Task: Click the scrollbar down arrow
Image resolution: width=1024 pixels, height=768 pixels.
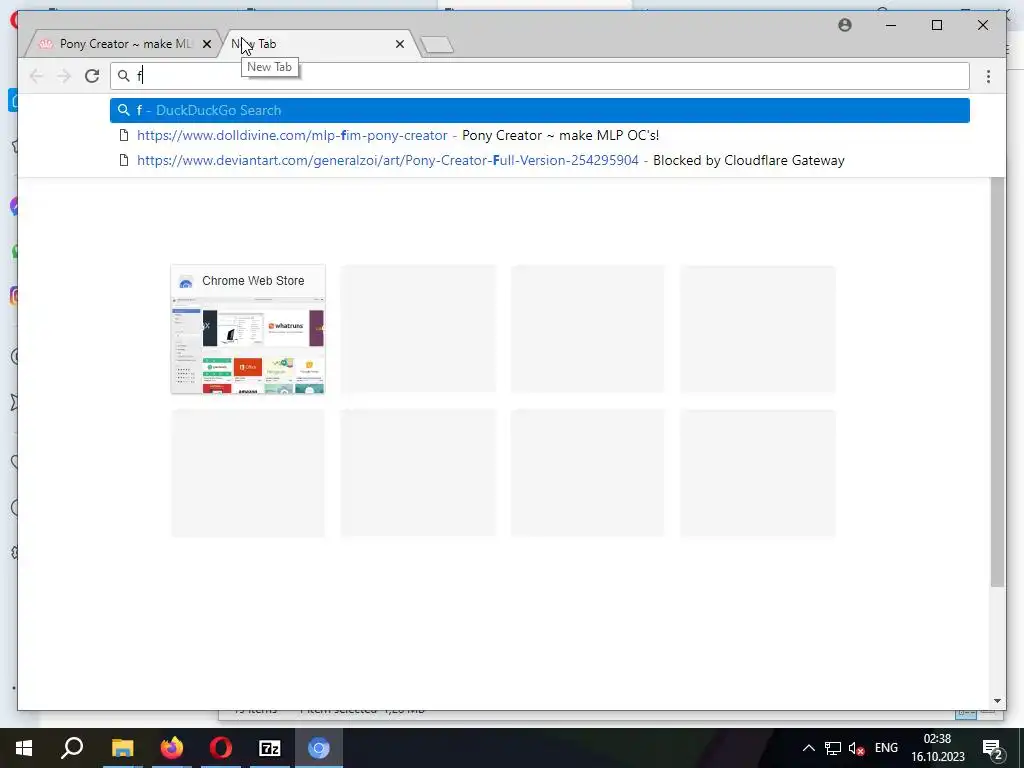Action: tap(997, 701)
